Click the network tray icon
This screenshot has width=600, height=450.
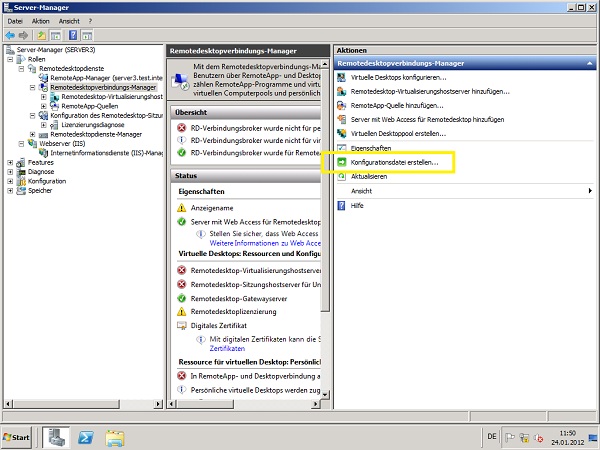pyautogui.click(x=524, y=437)
